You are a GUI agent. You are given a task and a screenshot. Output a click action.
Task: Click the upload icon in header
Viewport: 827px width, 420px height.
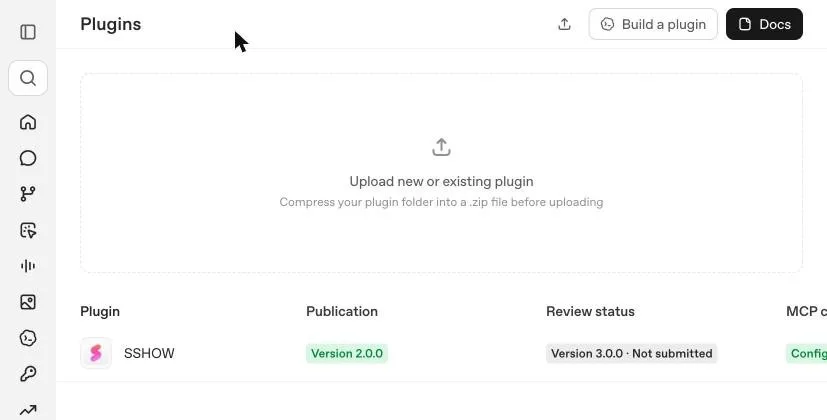[x=564, y=24]
